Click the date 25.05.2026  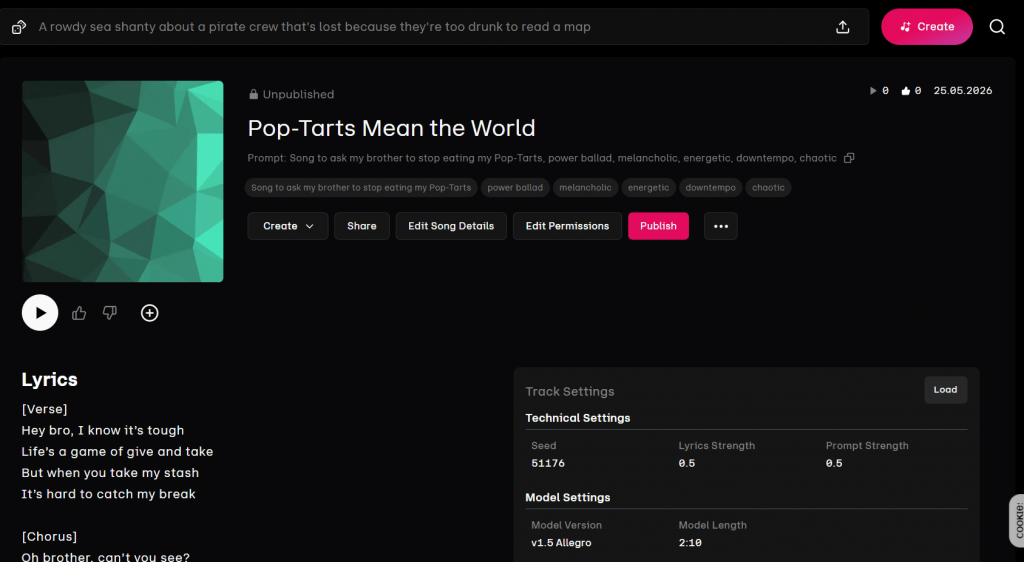pyautogui.click(x=963, y=91)
